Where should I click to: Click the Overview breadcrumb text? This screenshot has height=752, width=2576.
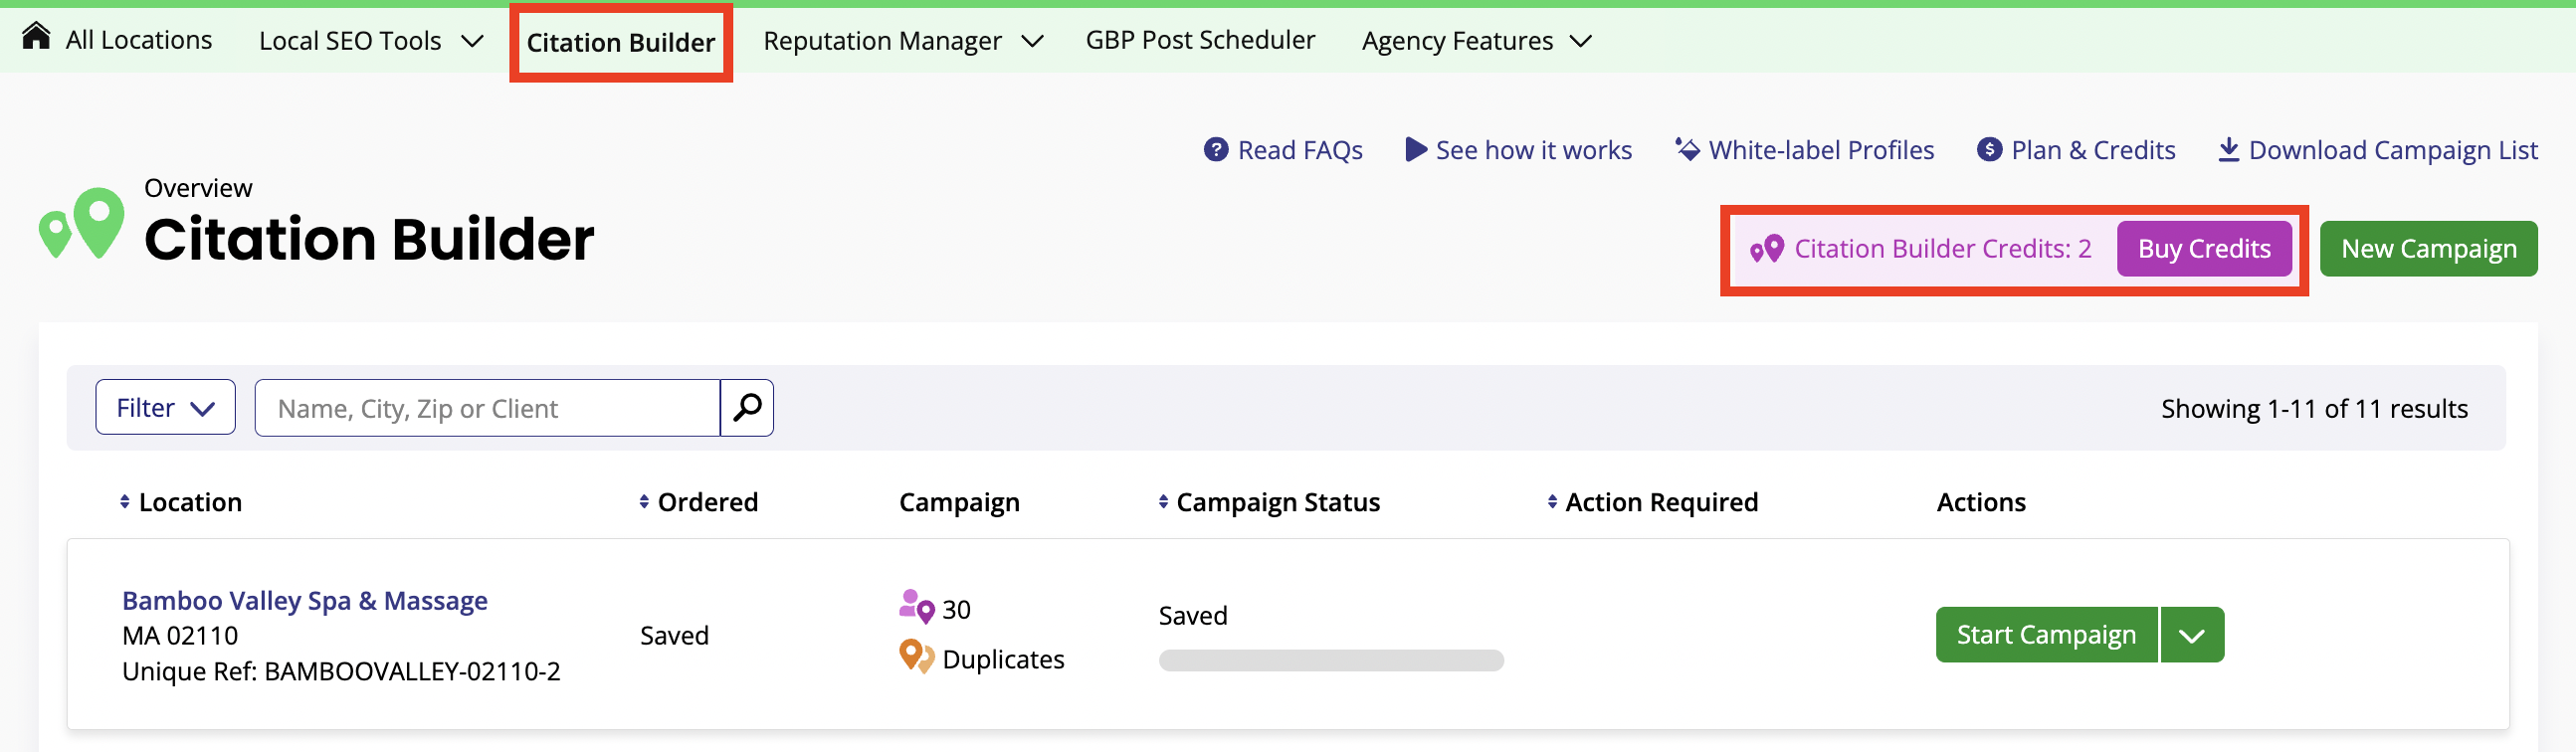[198, 188]
